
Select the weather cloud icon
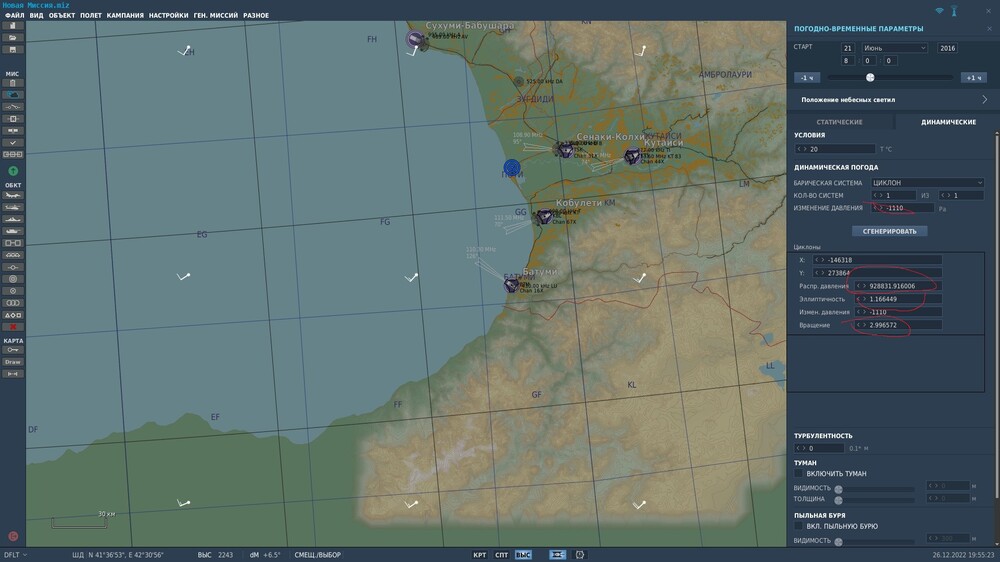pyautogui.click(x=13, y=95)
